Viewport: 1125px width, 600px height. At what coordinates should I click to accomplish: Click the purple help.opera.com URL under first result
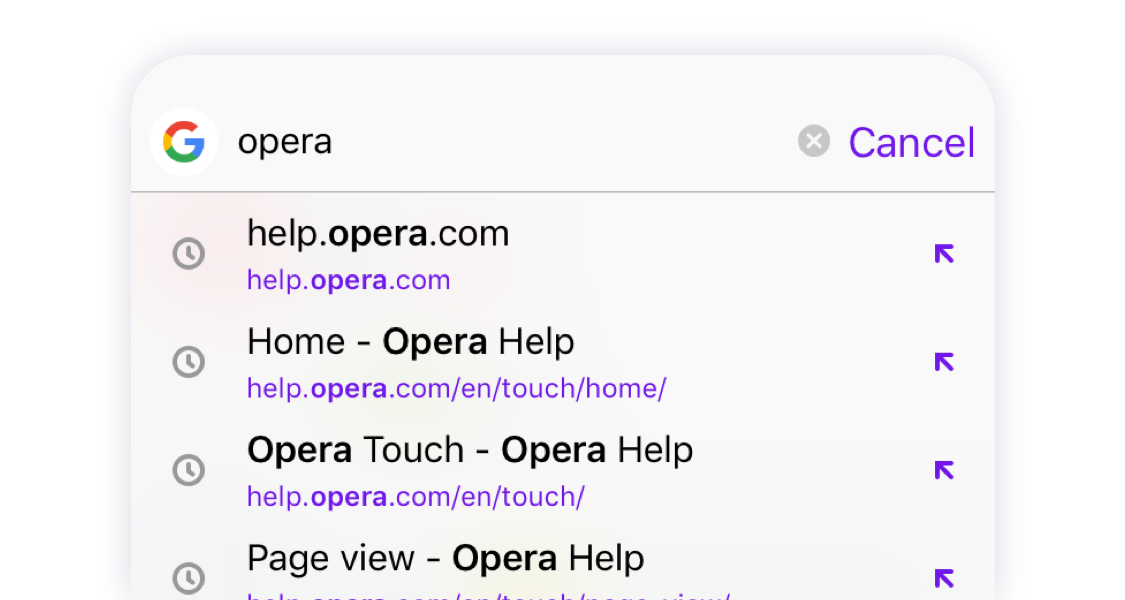pyautogui.click(x=348, y=281)
